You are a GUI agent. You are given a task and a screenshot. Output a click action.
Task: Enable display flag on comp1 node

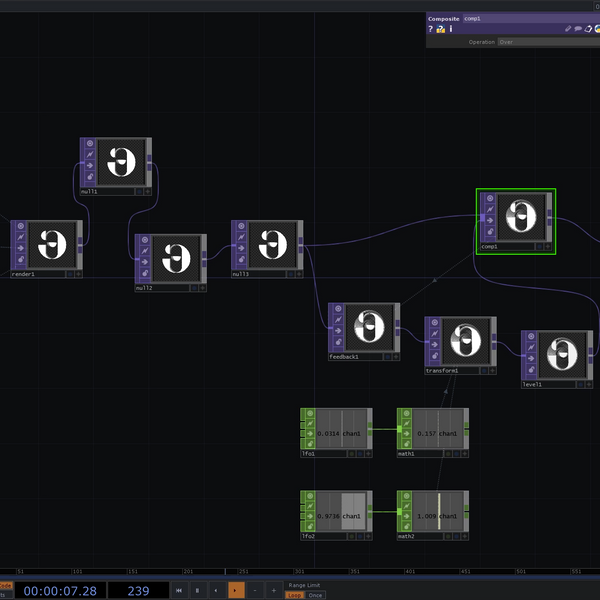(540, 246)
